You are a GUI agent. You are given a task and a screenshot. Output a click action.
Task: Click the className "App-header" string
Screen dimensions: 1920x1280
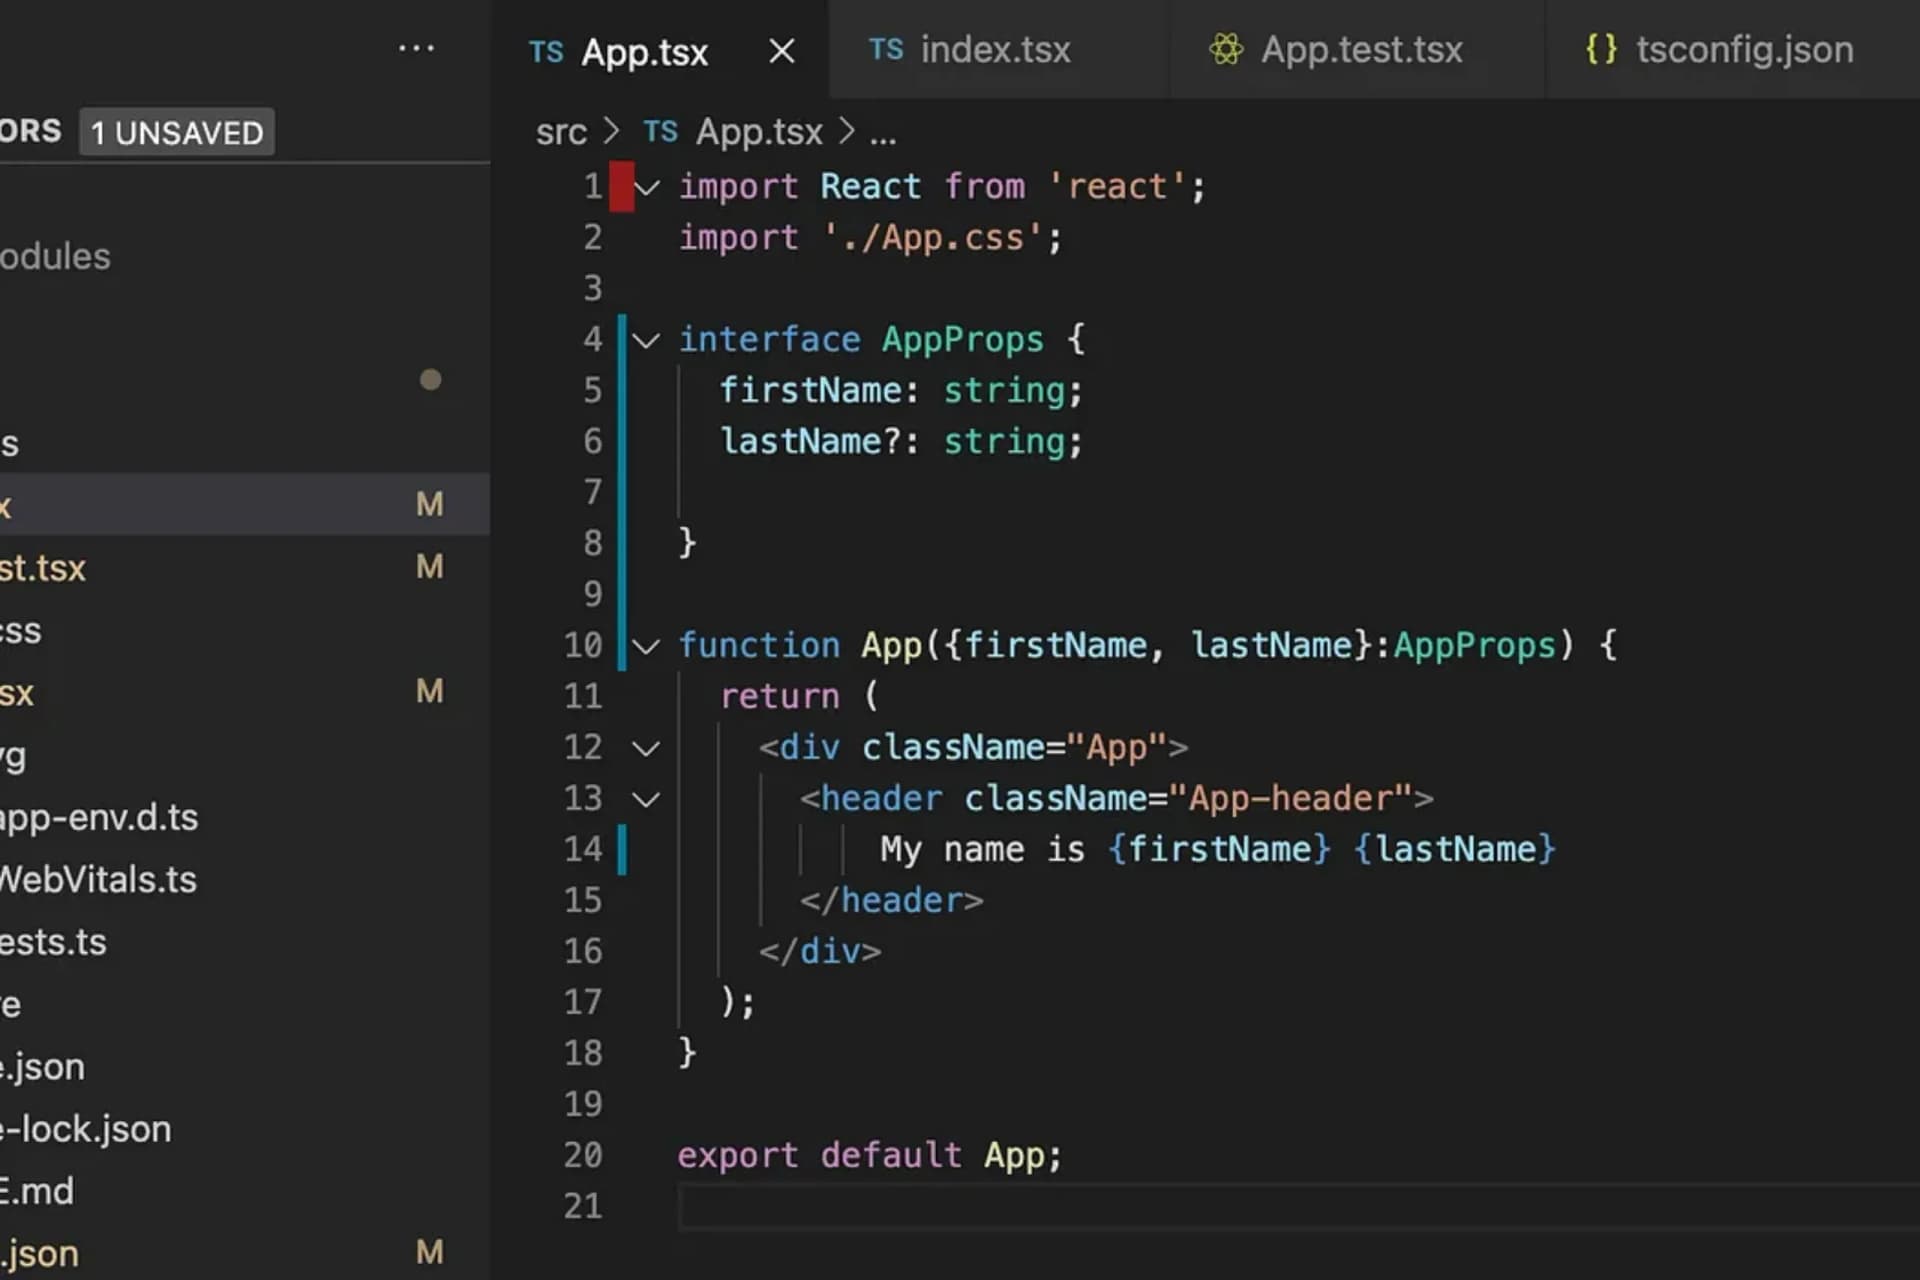pyautogui.click(x=1289, y=798)
